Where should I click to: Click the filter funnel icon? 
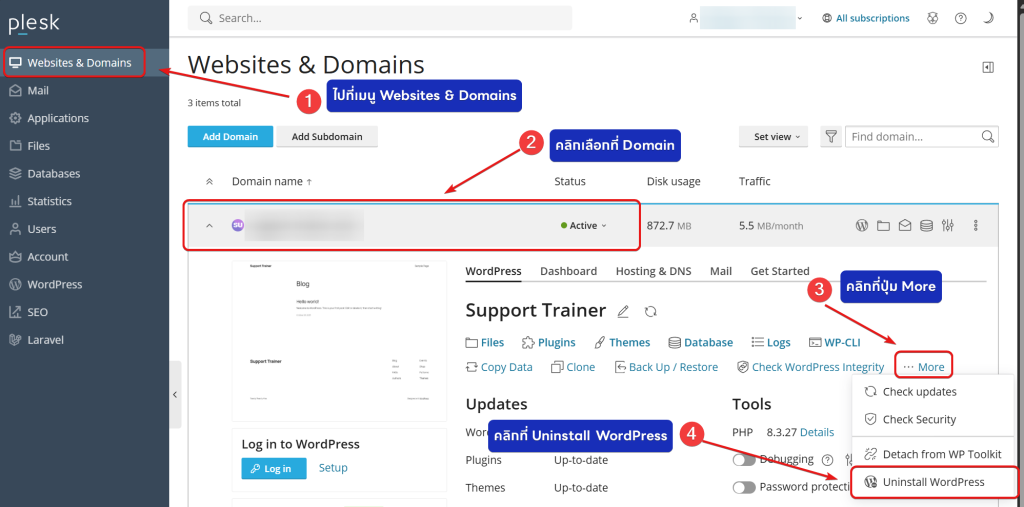point(830,137)
